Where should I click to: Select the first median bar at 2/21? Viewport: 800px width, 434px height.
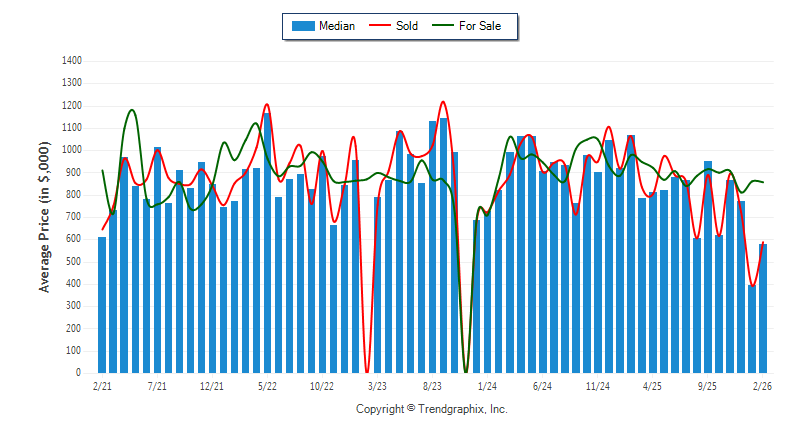click(x=102, y=305)
